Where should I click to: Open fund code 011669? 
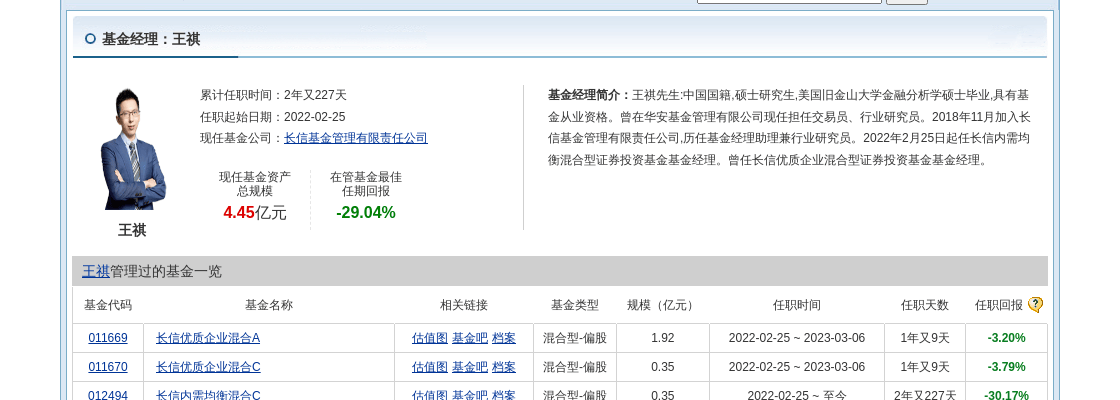(x=108, y=338)
